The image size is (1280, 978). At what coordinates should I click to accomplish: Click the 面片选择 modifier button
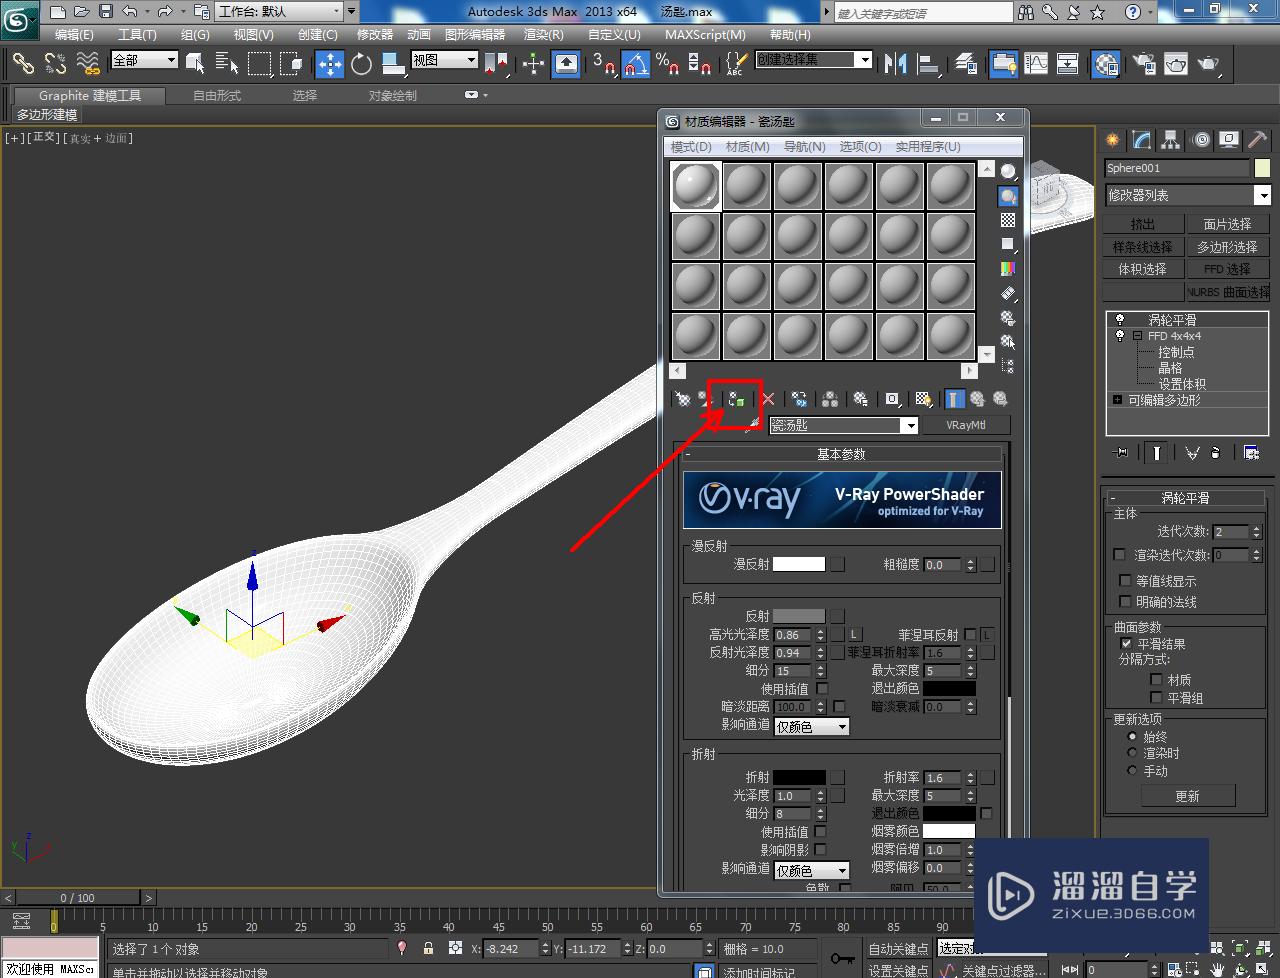click(1227, 224)
